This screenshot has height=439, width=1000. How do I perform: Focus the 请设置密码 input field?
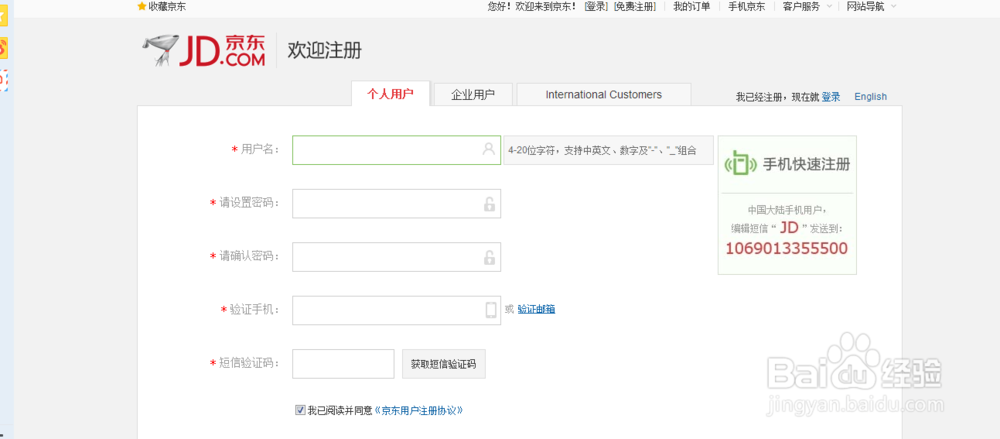[x=396, y=204]
